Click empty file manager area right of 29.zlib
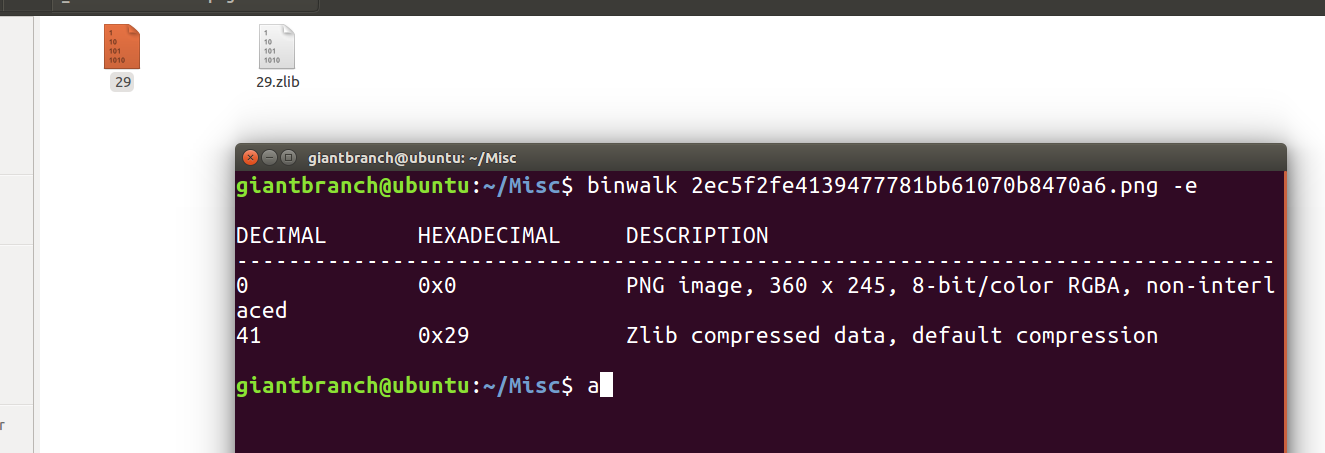This screenshot has height=453, width=1325. tap(700, 70)
